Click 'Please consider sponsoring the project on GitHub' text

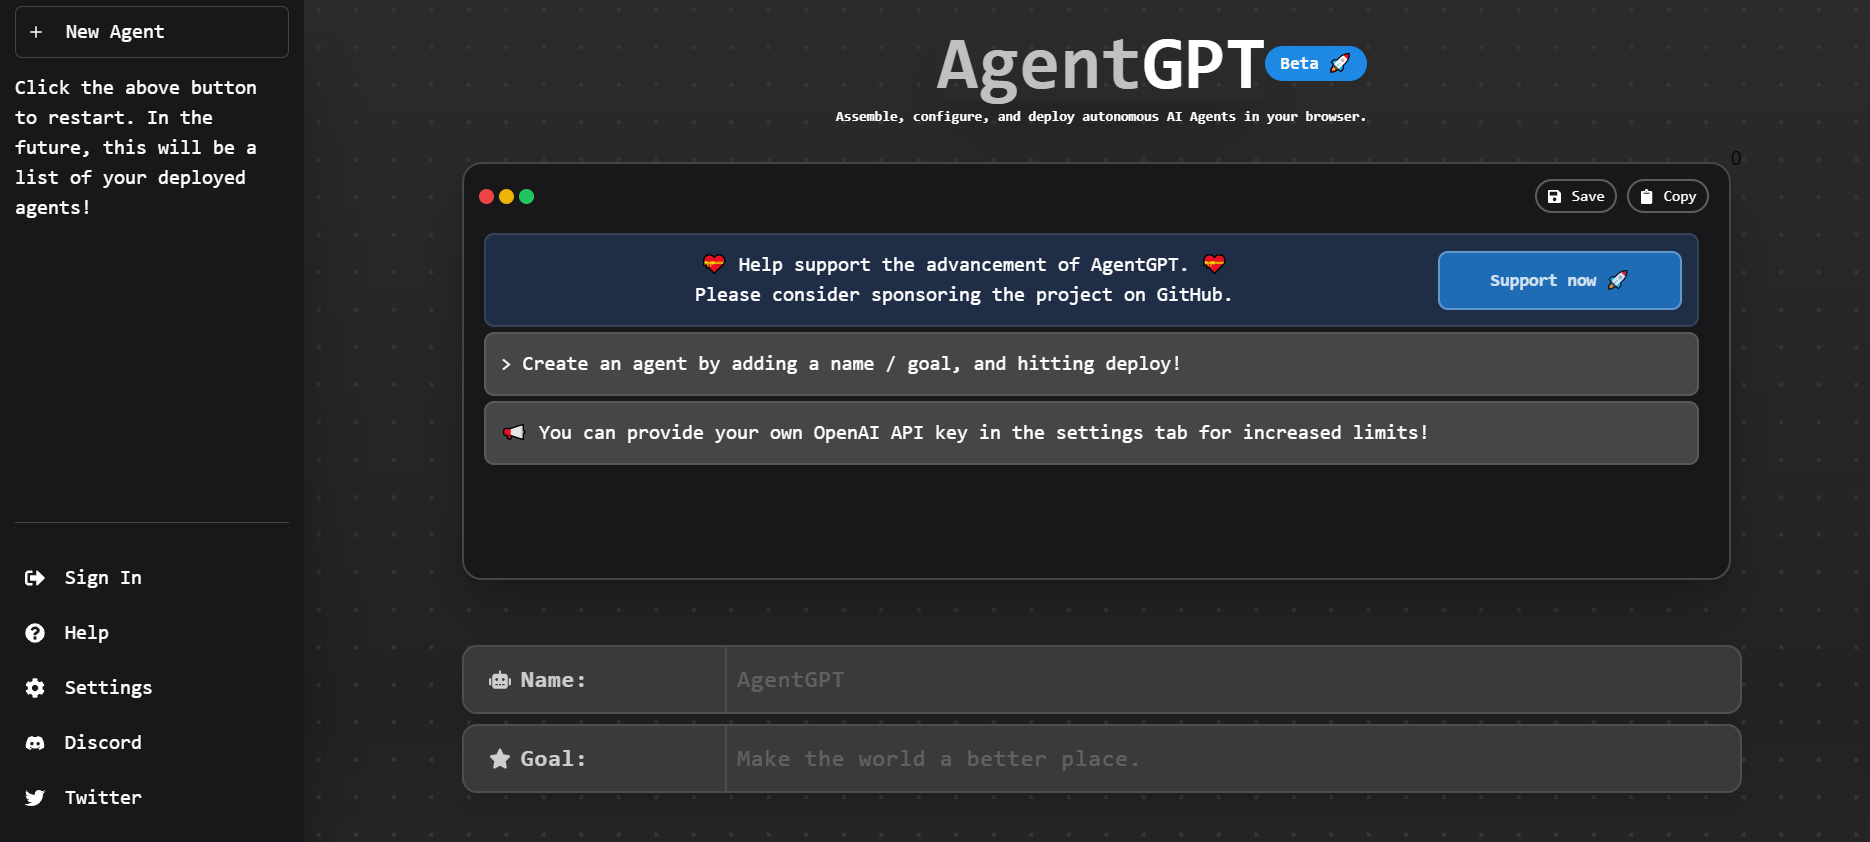[963, 295]
